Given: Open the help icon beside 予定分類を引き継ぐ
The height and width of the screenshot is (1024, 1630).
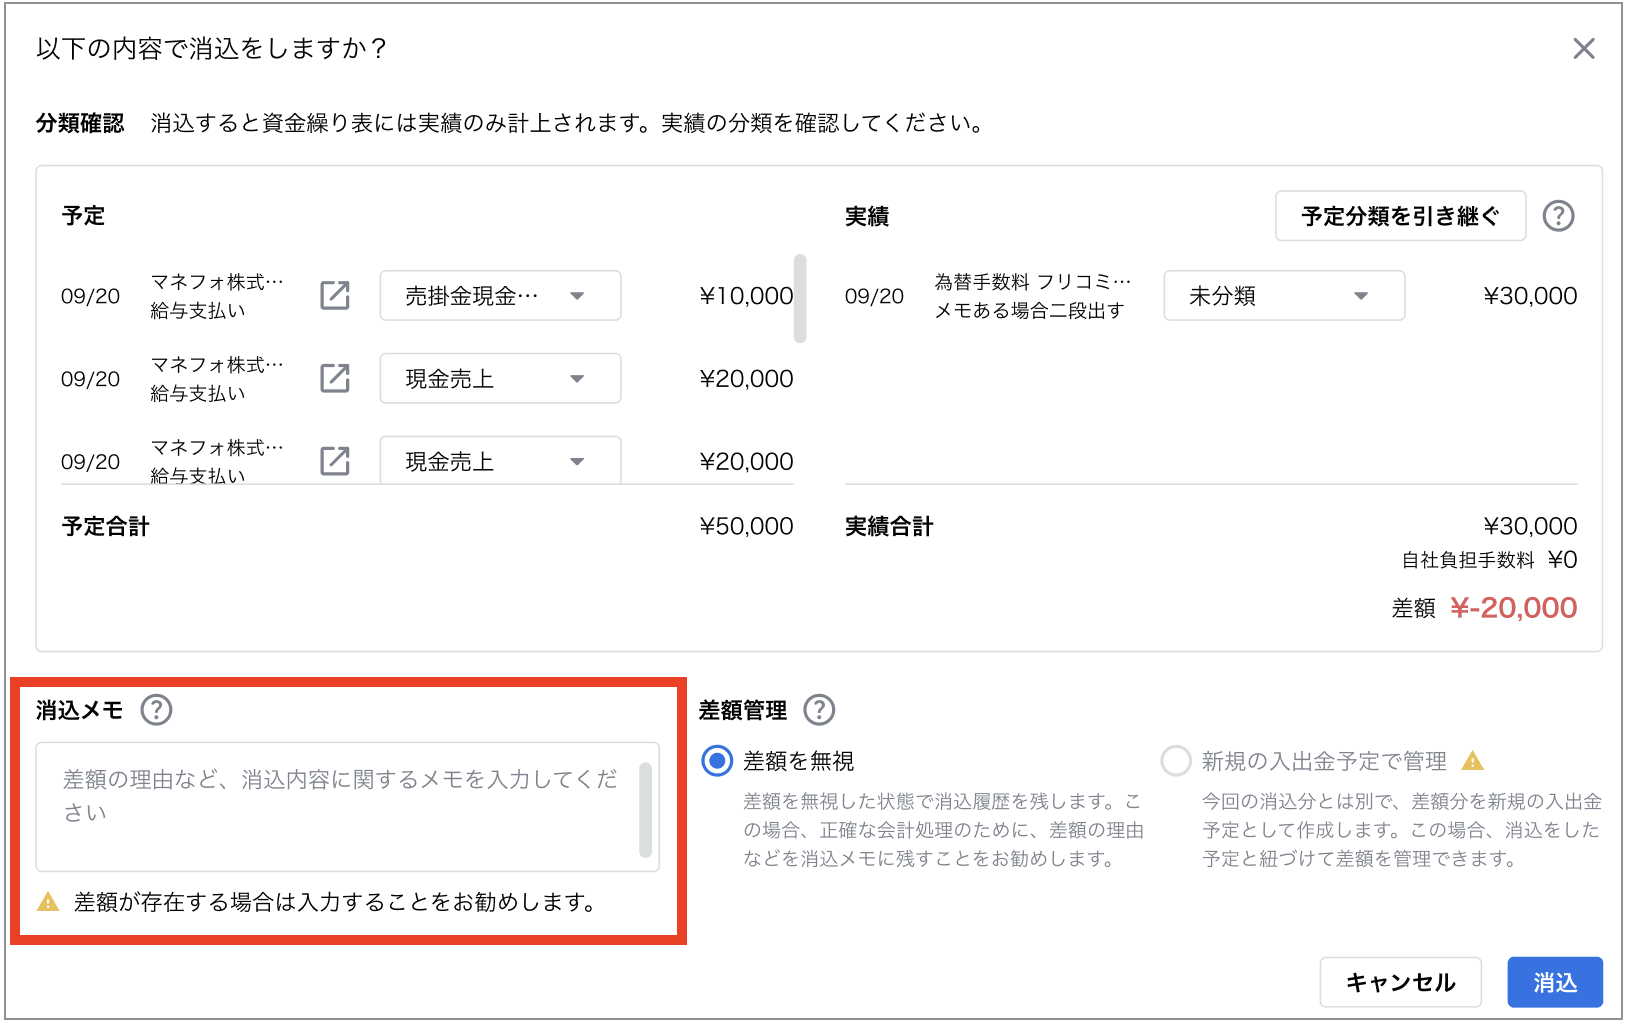Looking at the screenshot, I should pyautogui.click(x=1558, y=216).
